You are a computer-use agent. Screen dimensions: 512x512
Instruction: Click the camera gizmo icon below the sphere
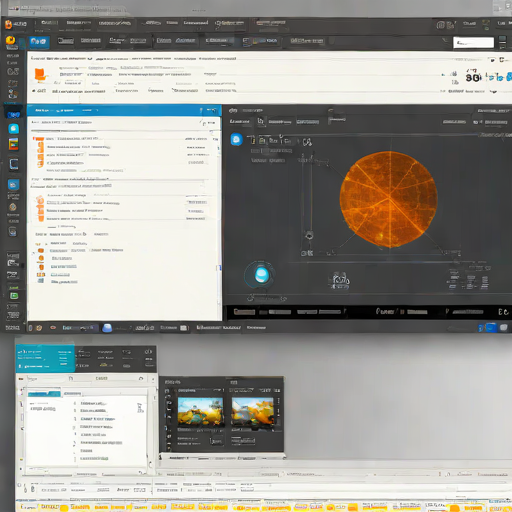(340, 280)
